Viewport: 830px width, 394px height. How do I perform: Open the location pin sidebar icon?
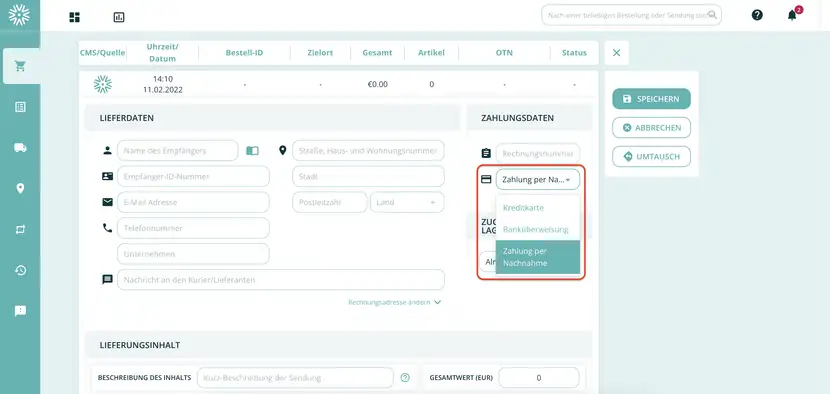coord(20,189)
